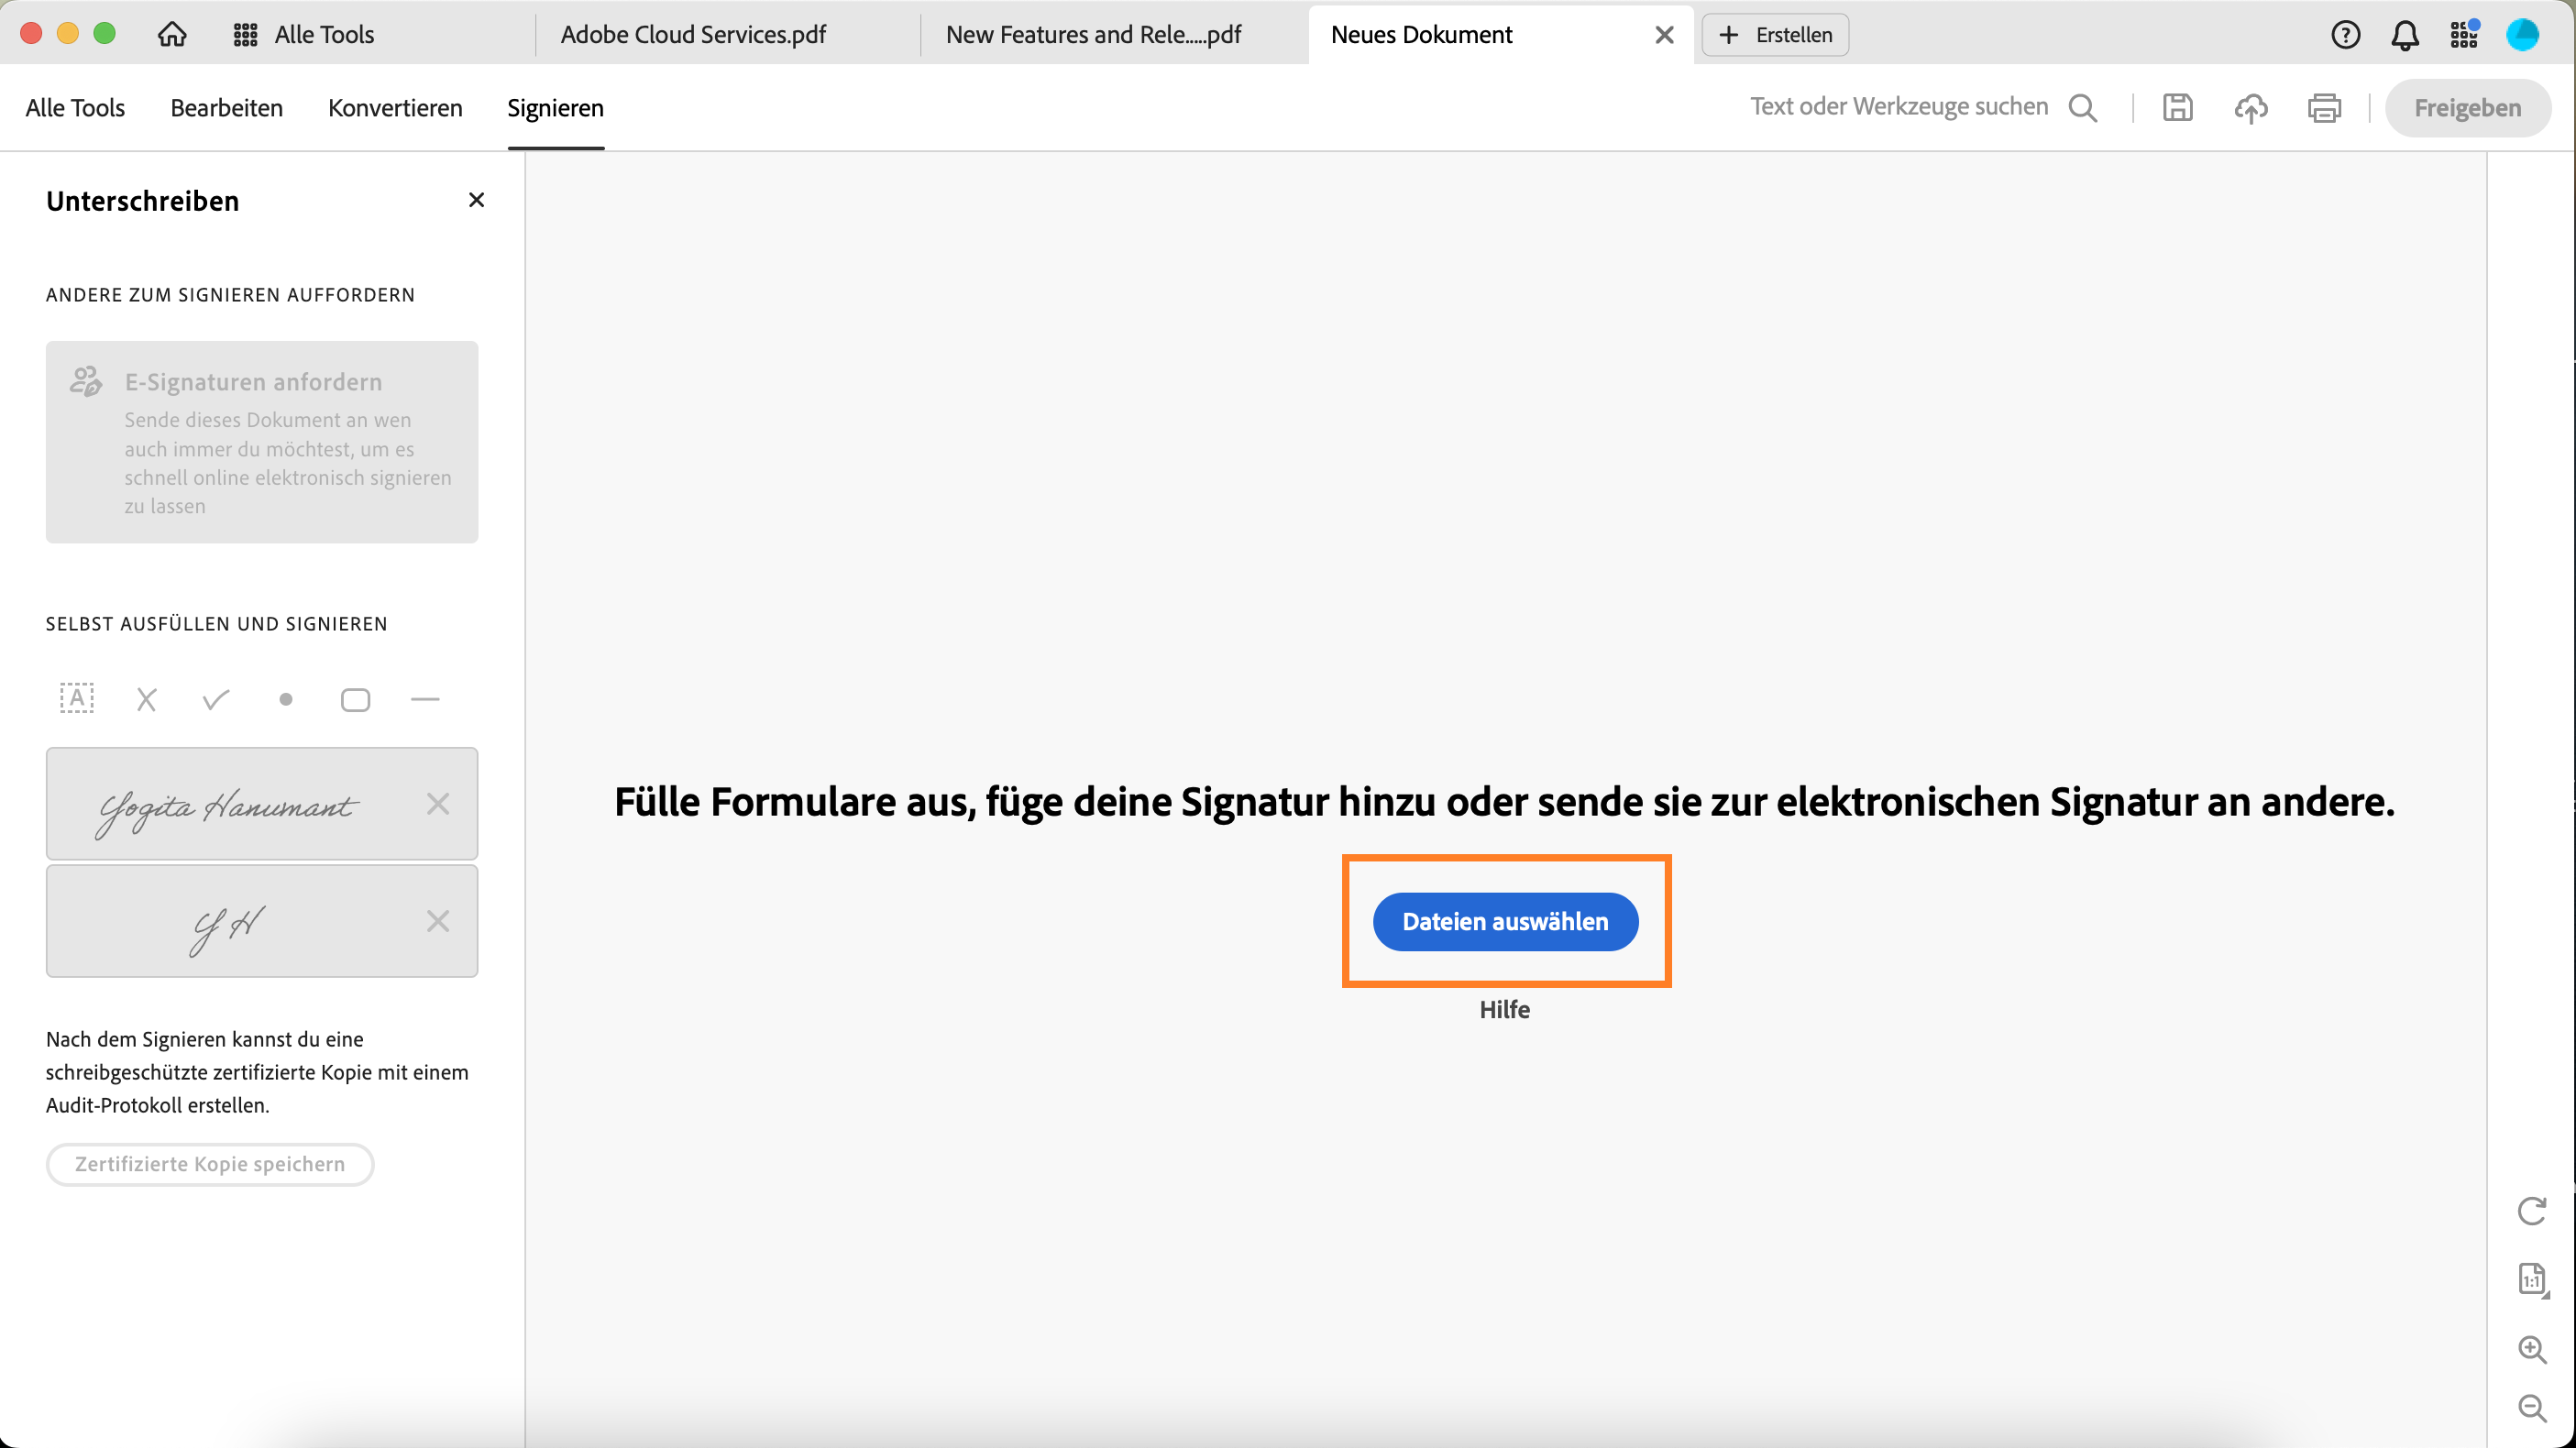This screenshot has width=2576, height=1448.
Task: Click the Text oder Werkzeuge suchen field
Action: [x=1898, y=107]
